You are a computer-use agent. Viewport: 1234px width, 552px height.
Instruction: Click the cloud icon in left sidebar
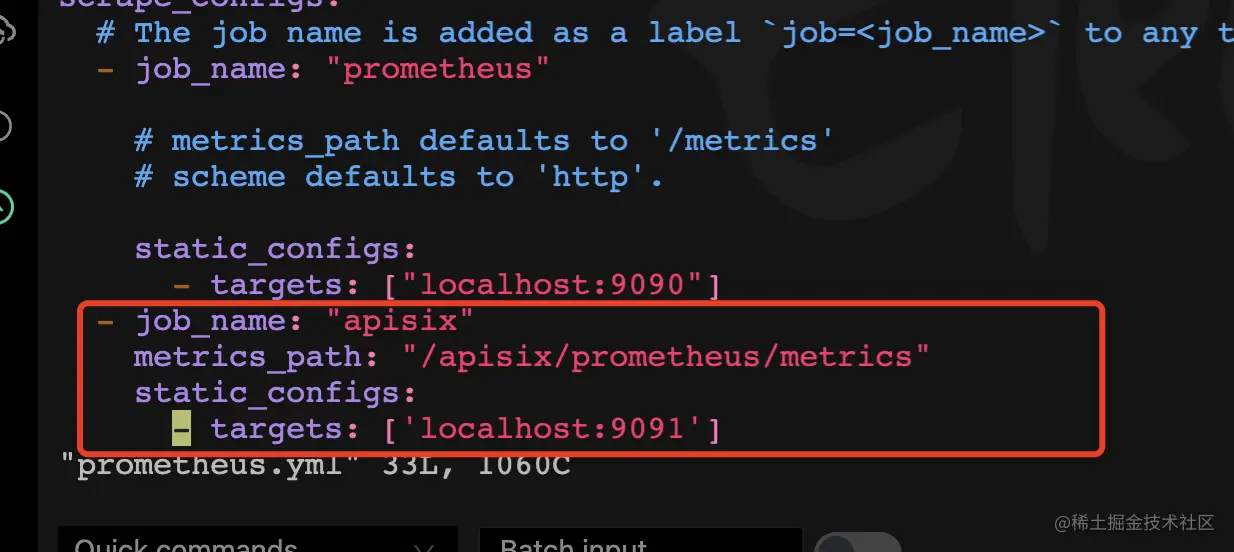click(x=6, y=33)
